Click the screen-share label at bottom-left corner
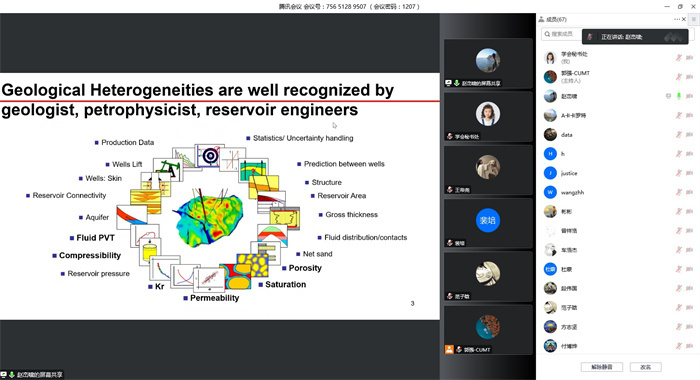 click(x=32, y=375)
